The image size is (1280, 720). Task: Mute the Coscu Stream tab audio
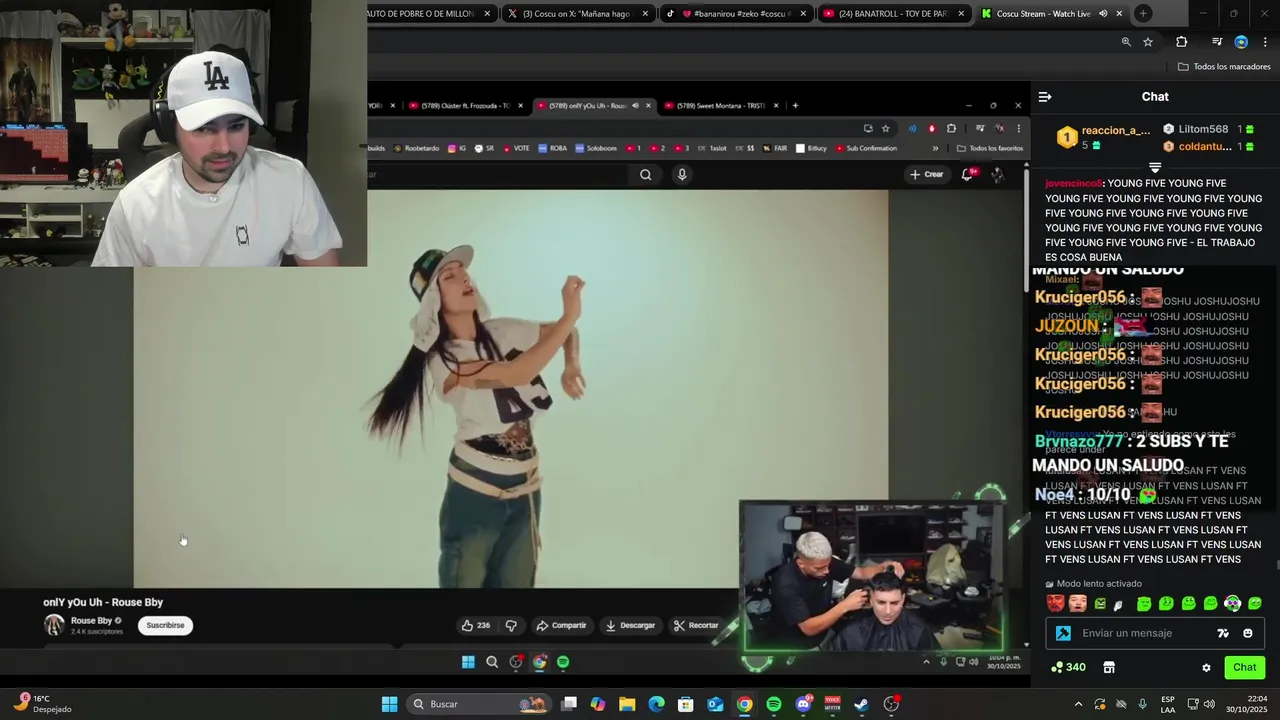(x=1103, y=14)
